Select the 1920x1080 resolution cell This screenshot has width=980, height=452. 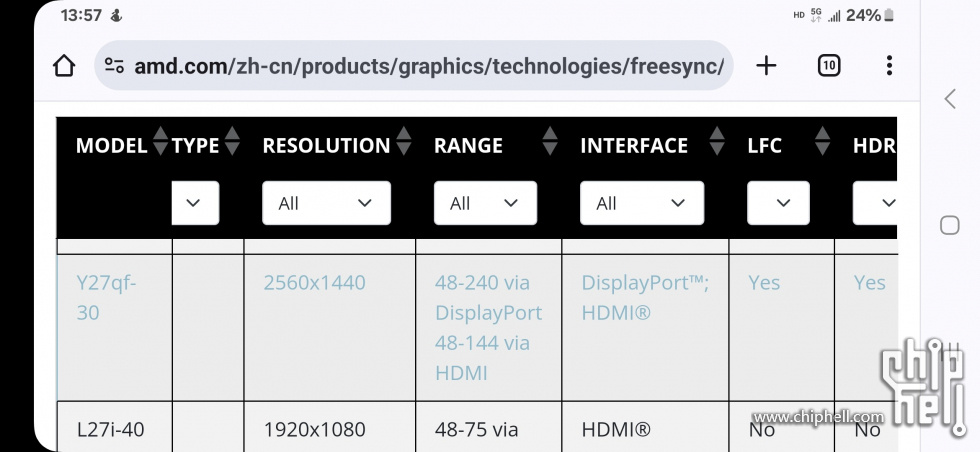pyautogui.click(x=330, y=427)
